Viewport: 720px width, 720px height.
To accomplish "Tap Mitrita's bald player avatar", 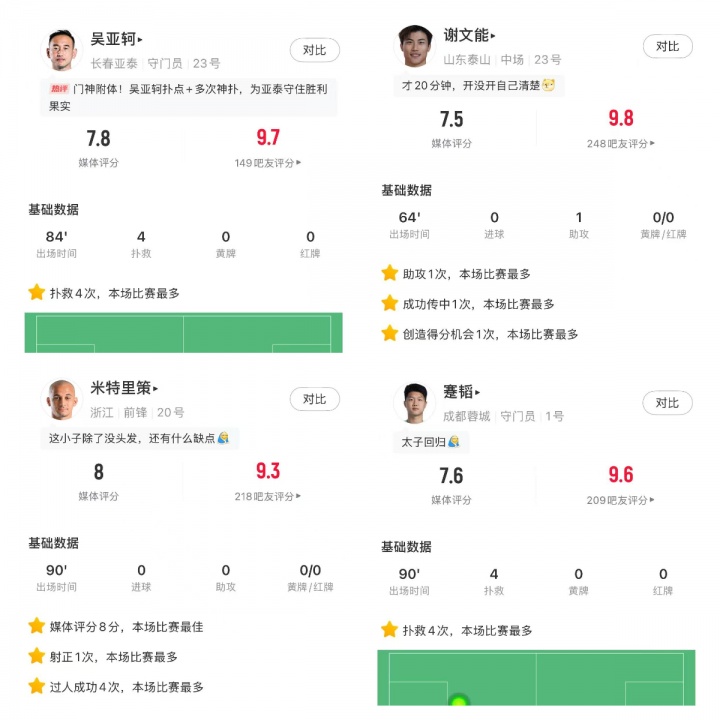I will pyautogui.click(x=61, y=400).
